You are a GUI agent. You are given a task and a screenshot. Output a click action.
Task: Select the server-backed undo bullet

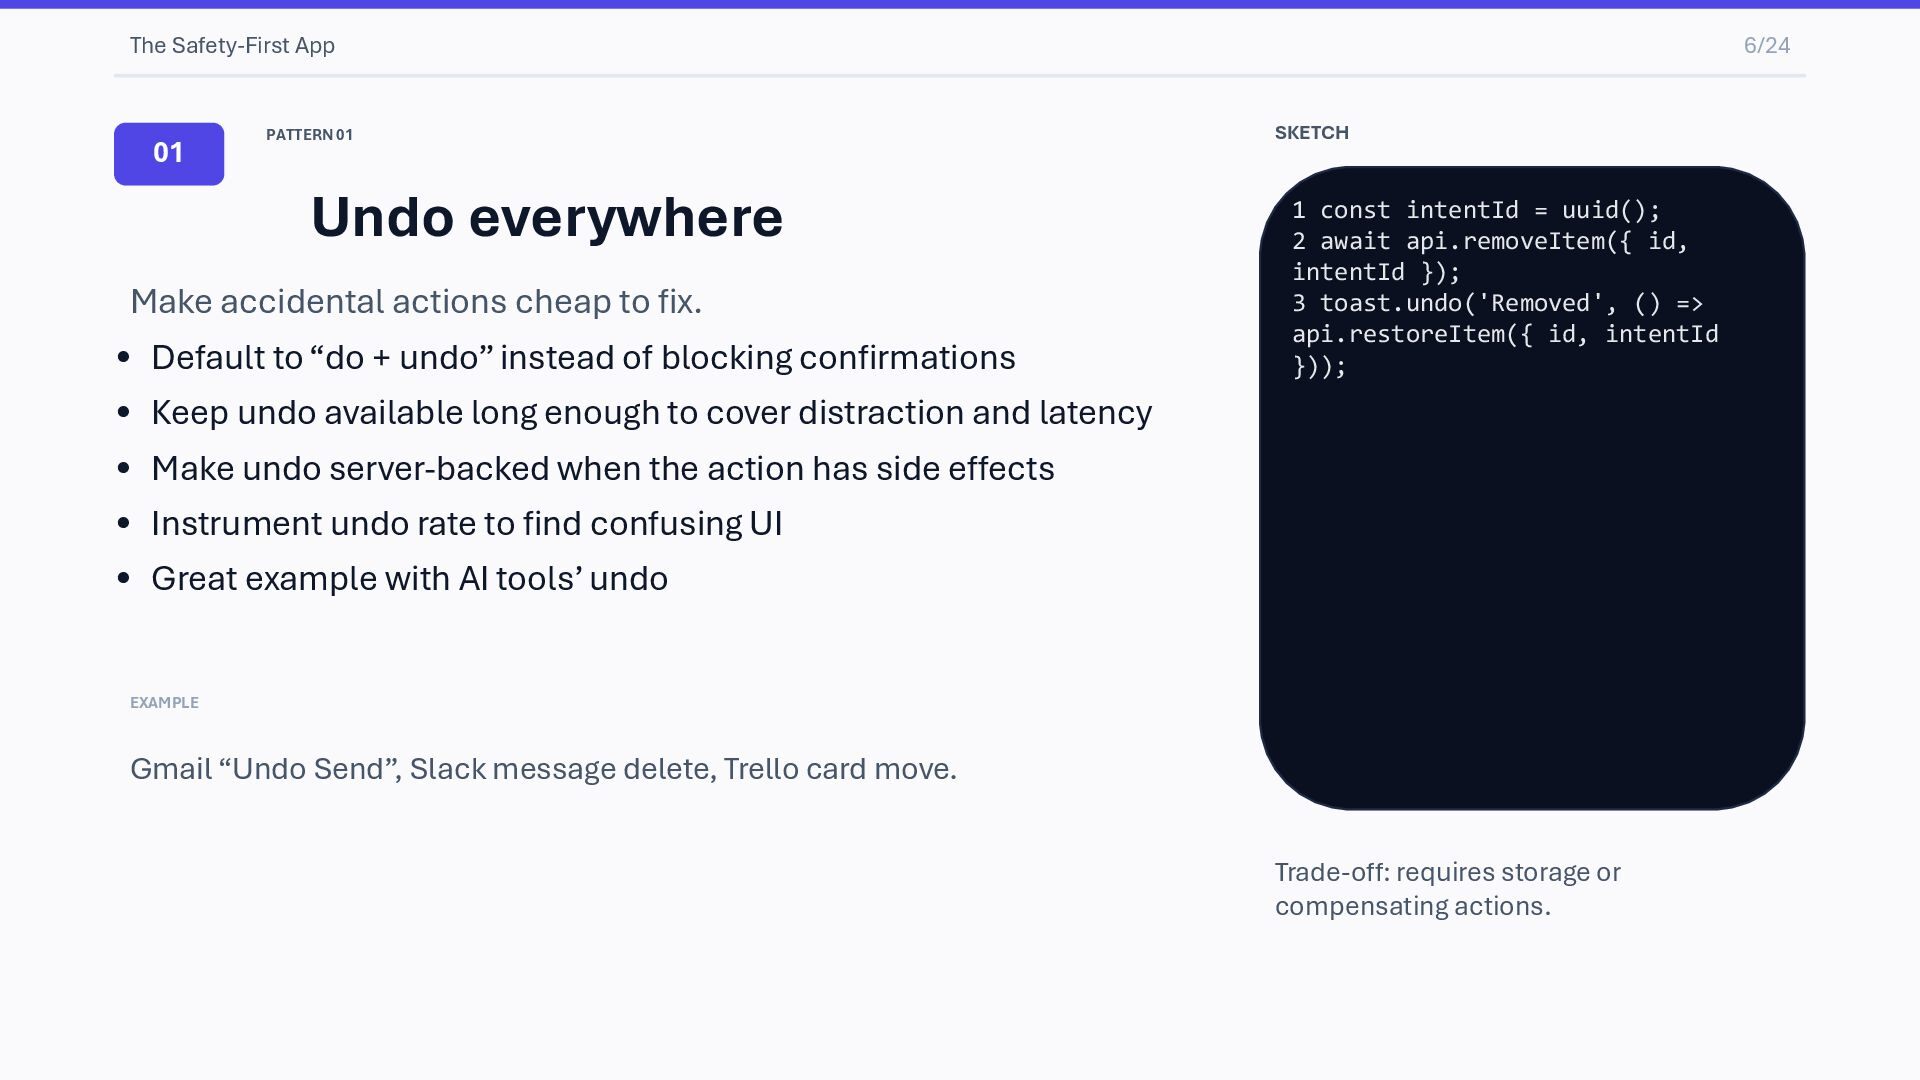[x=602, y=469]
